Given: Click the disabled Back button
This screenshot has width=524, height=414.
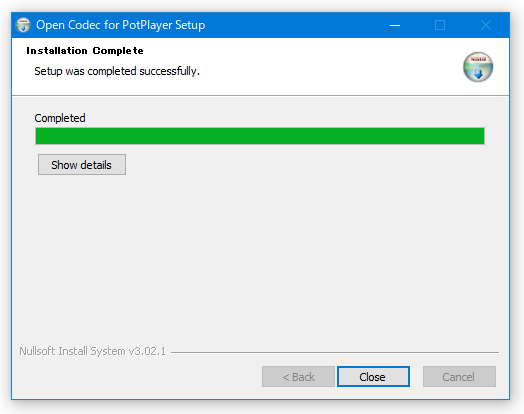Looking at the screenshot, I should click(298, 377).
